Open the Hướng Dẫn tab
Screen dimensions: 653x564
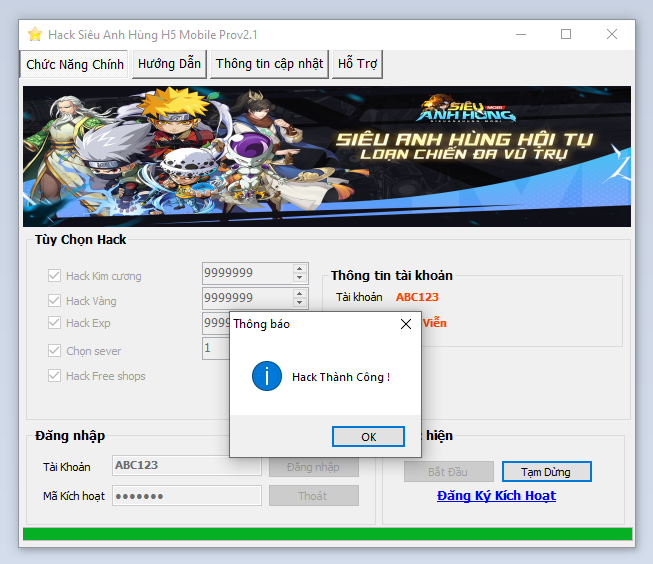pyautogui.click(x=169, y=64)
